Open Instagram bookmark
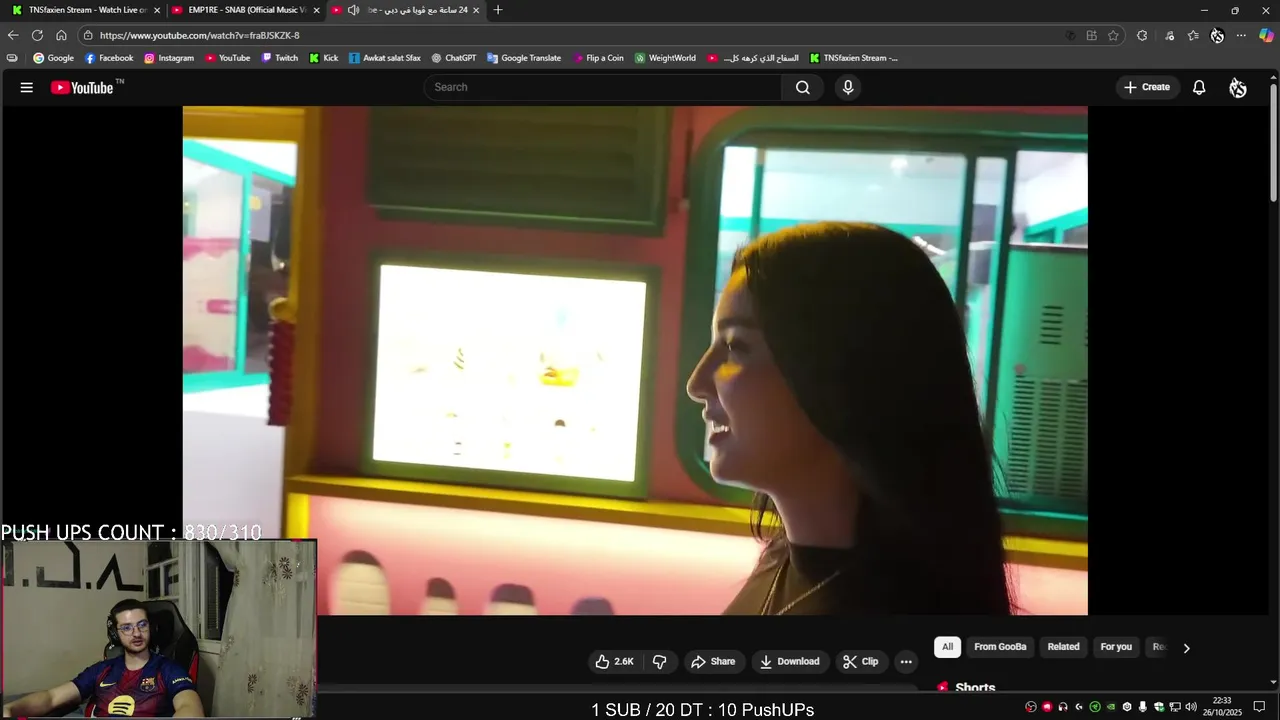 pos(169,58)
